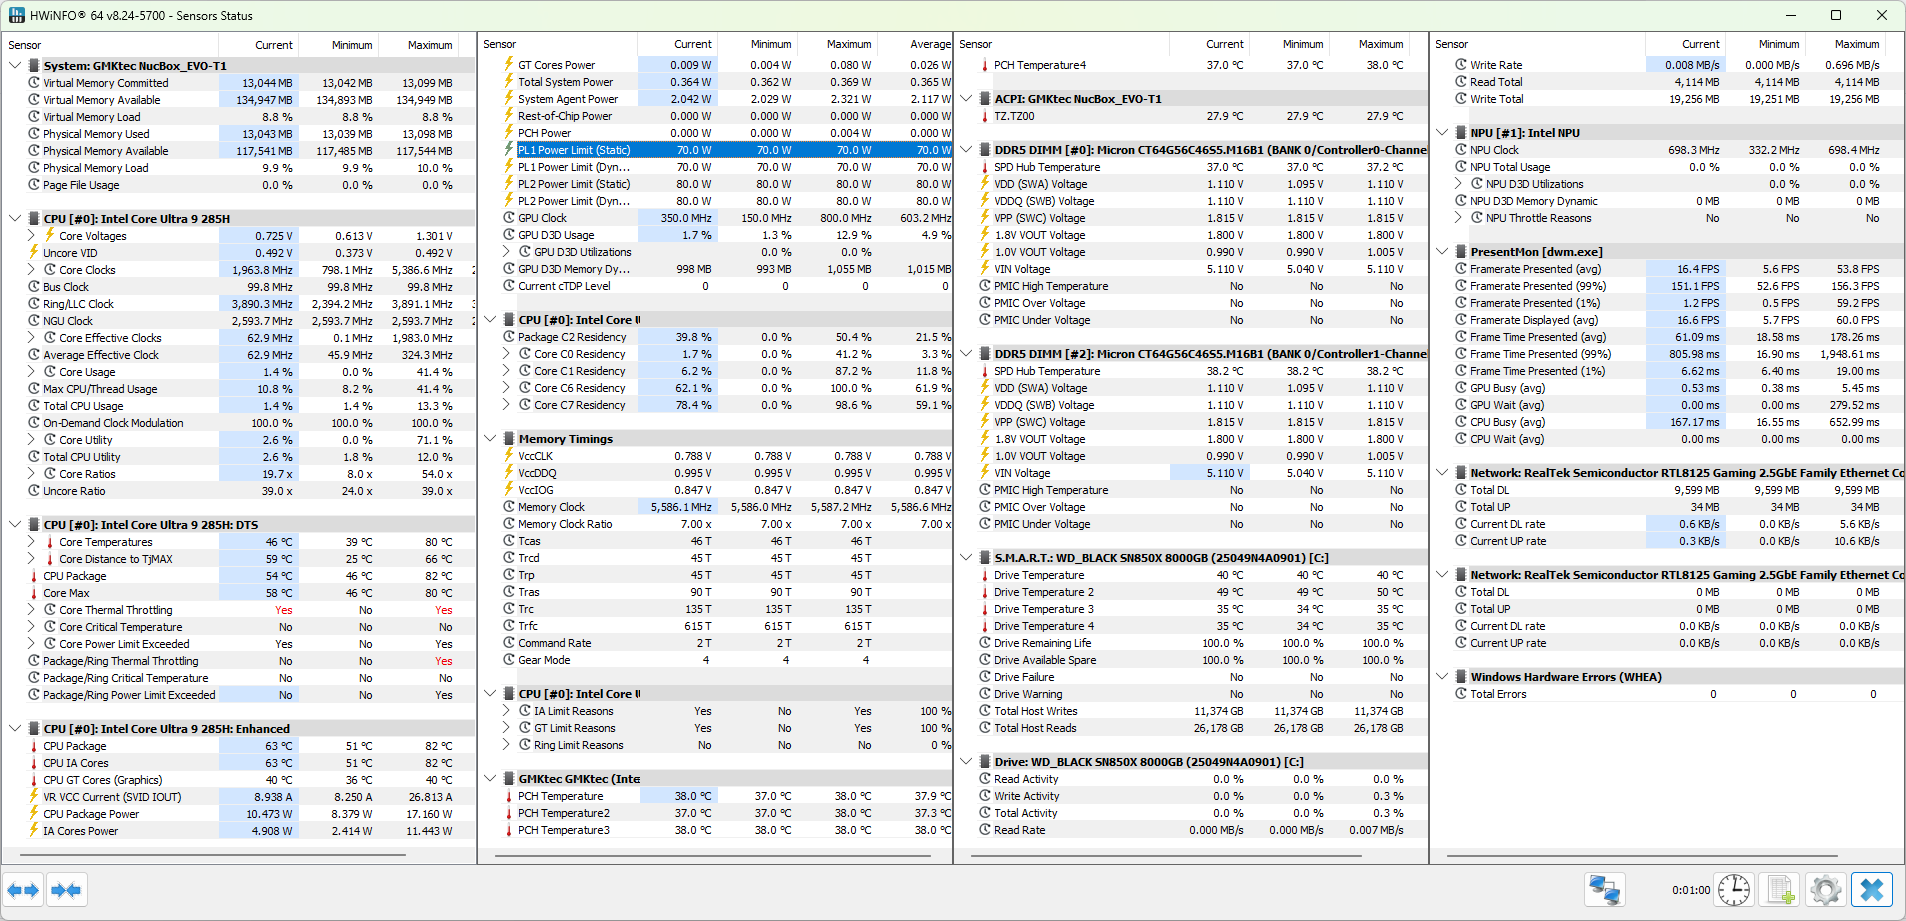The height and width of the screenshot is (921, 1906).
Task: Start logging with the sheet-plus icon
Action: (x=1780, y=890)
